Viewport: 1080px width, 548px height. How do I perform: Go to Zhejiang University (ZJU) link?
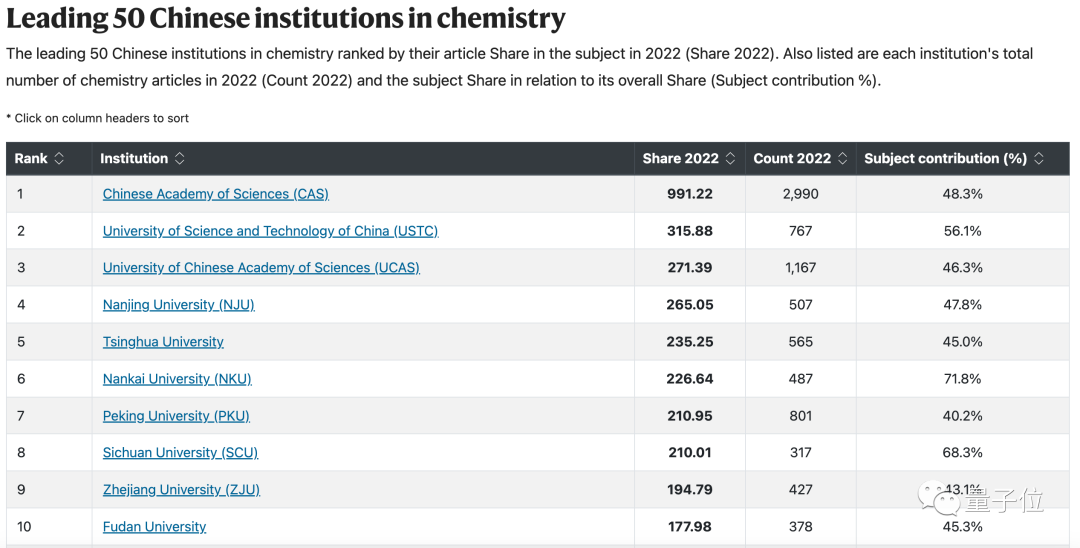coord(181,490)
